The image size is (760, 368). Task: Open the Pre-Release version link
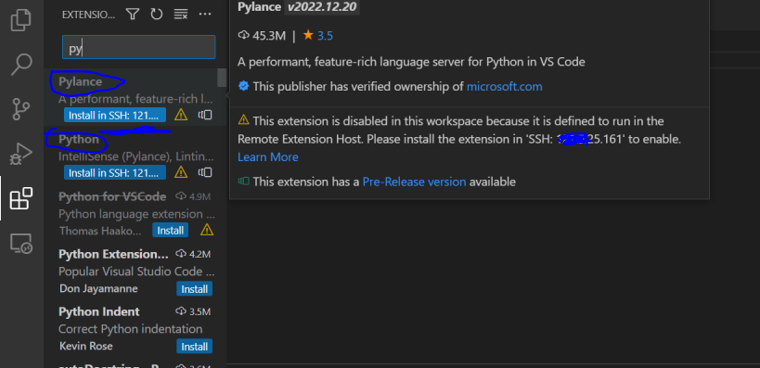[414, 182]
